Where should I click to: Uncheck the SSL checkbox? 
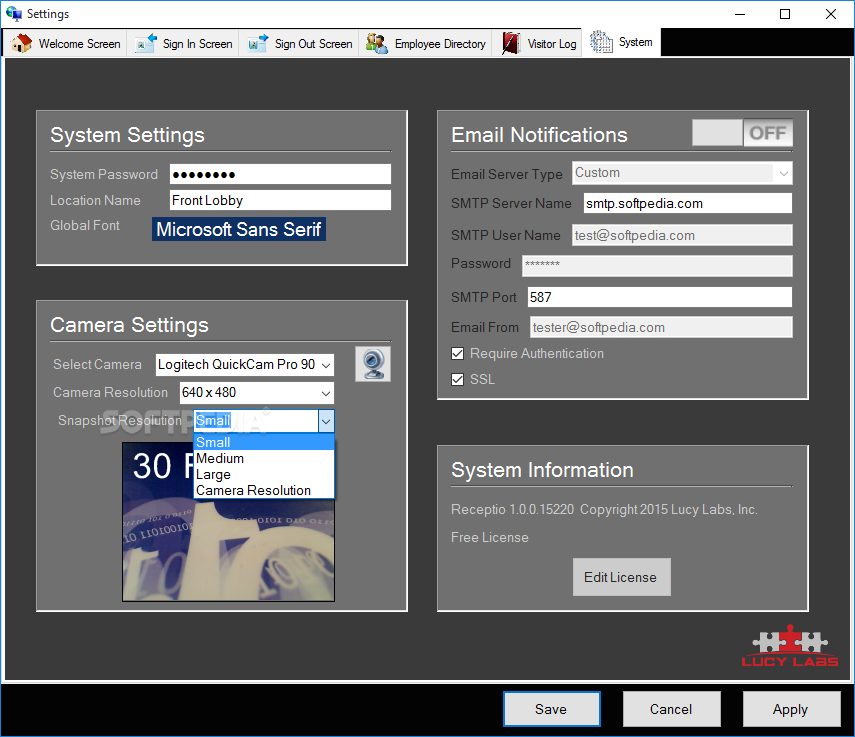click(x=457, y=379)
